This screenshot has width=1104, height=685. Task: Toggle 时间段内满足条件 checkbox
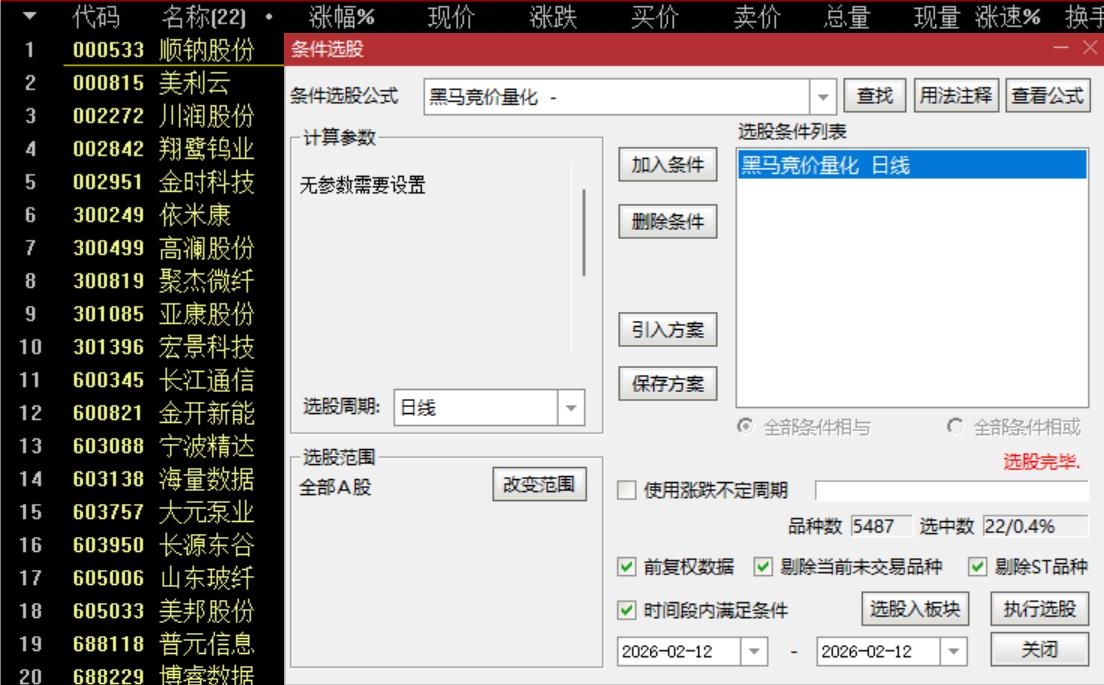tap(626, 610)
